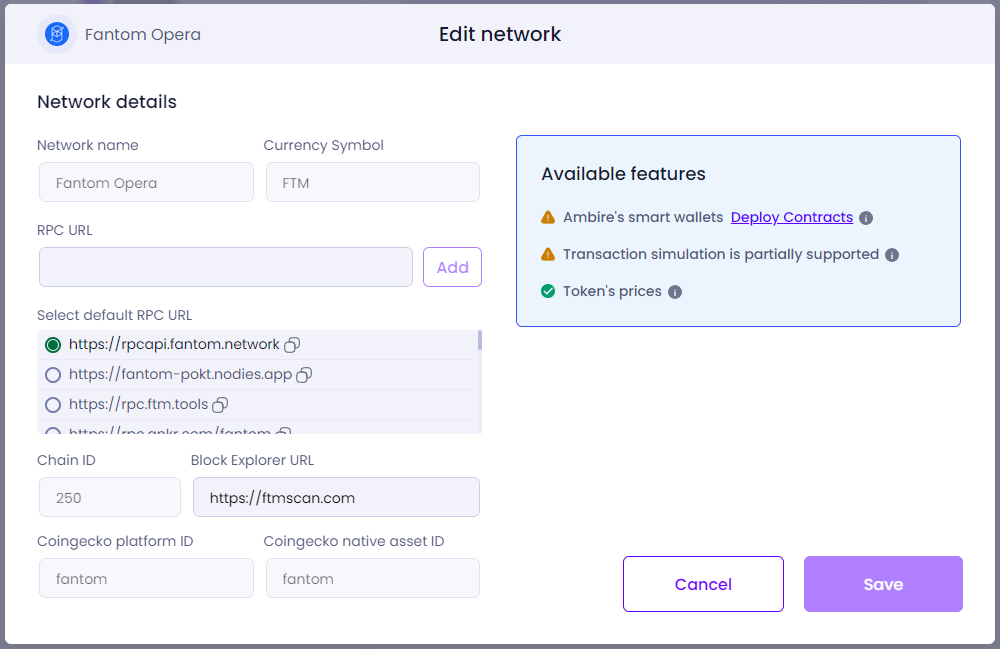
Task: Focus the RPC URL input field
Action: (226, 267)
